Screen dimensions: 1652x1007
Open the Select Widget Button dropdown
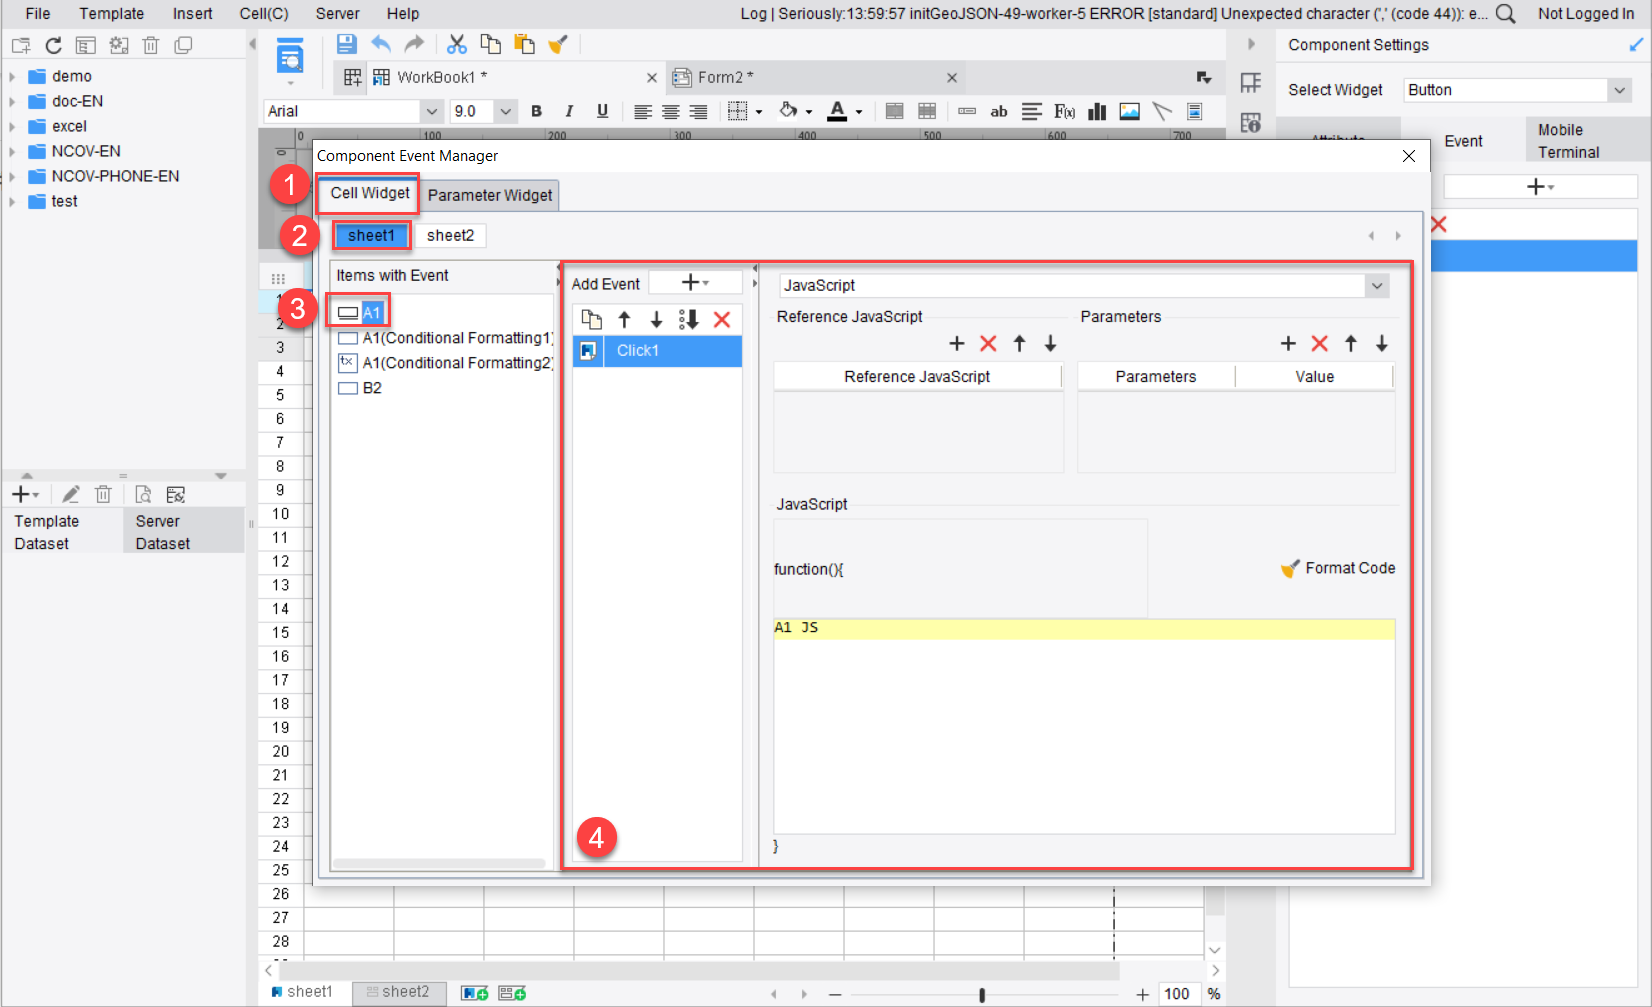click(1619, 90)
